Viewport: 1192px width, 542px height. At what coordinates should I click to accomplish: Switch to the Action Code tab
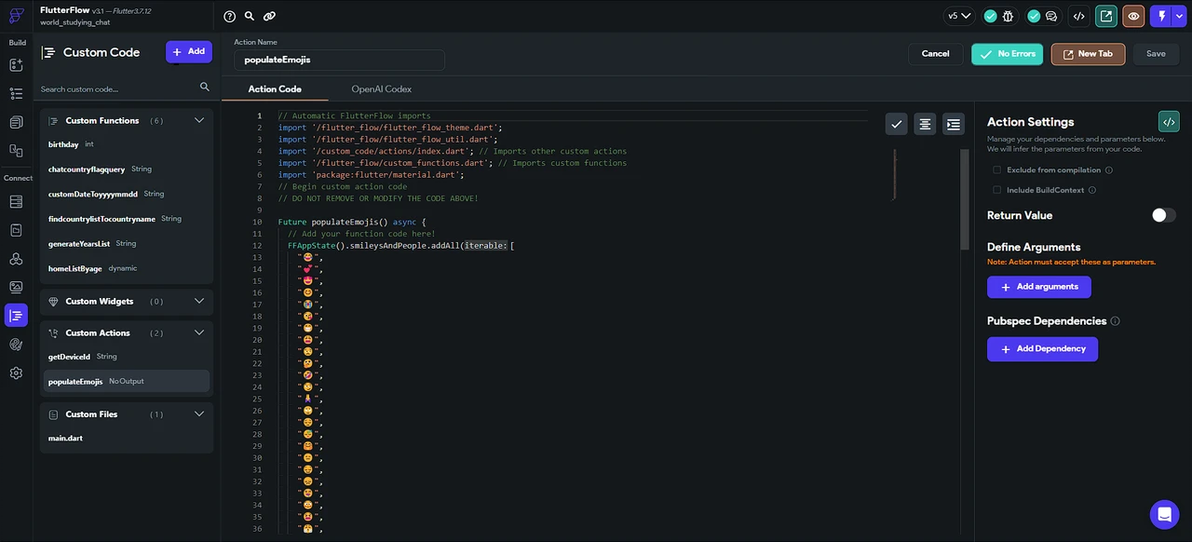click(274, 89)
